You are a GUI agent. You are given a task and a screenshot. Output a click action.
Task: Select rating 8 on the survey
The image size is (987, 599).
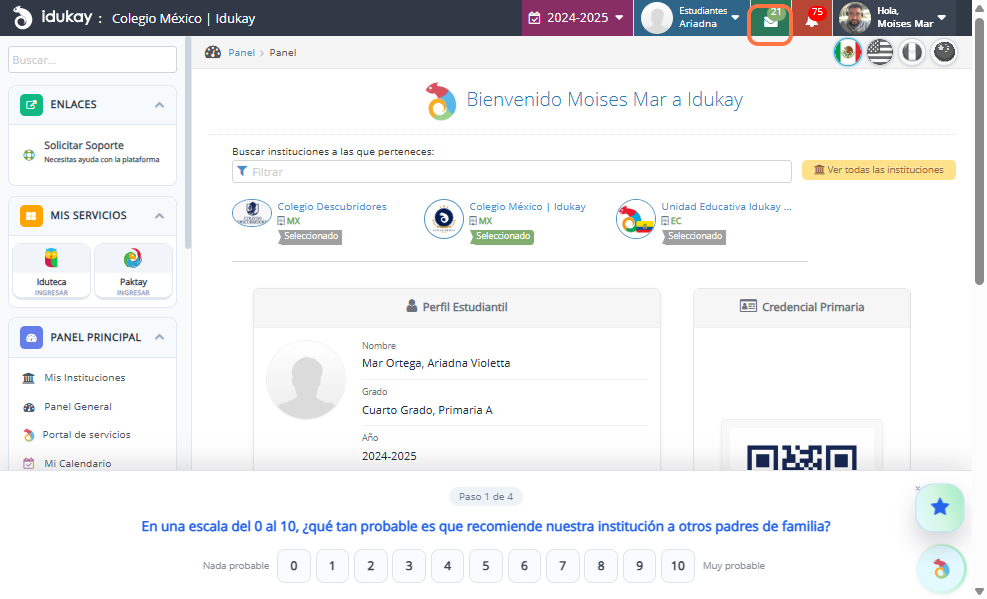(601, 566)
